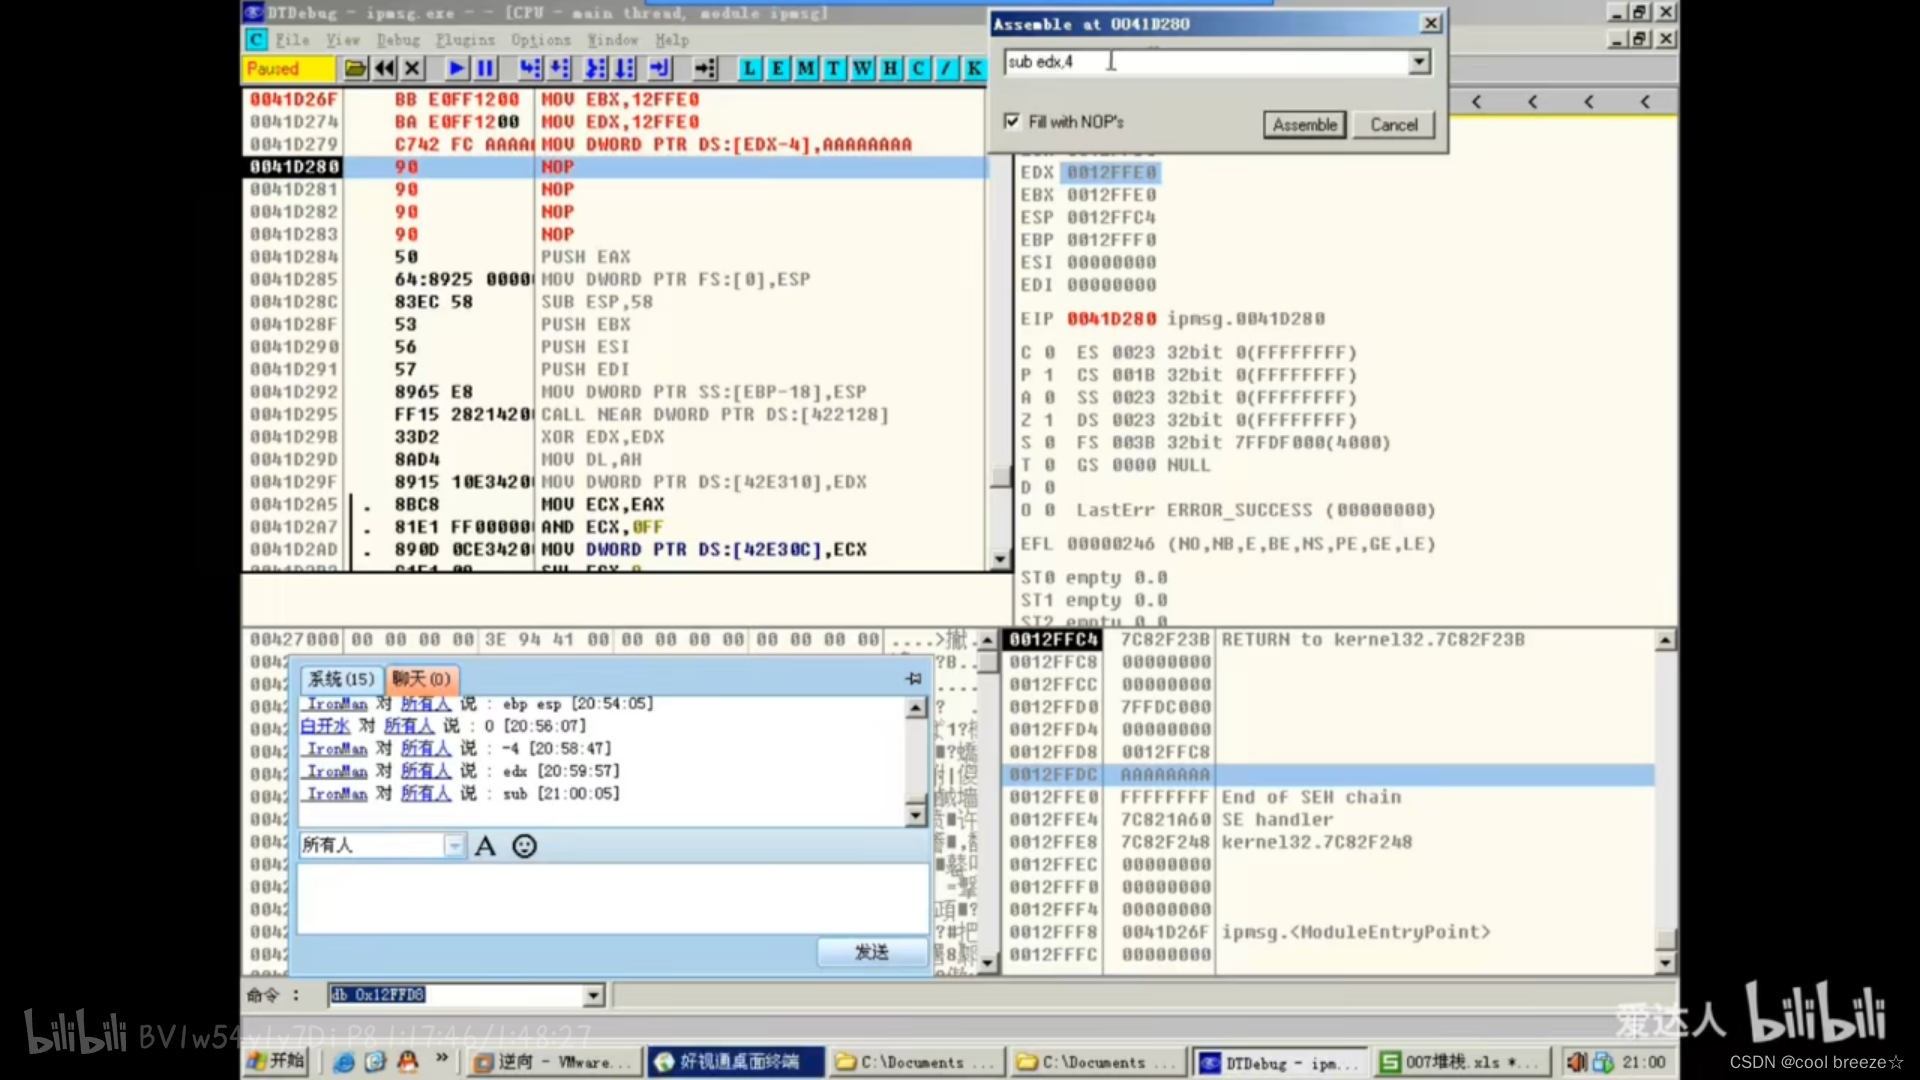The width and height of the screenshot is (1920, 1080).
Task: Click the EIP register value 0041D280
Action: coord(1111,319)
